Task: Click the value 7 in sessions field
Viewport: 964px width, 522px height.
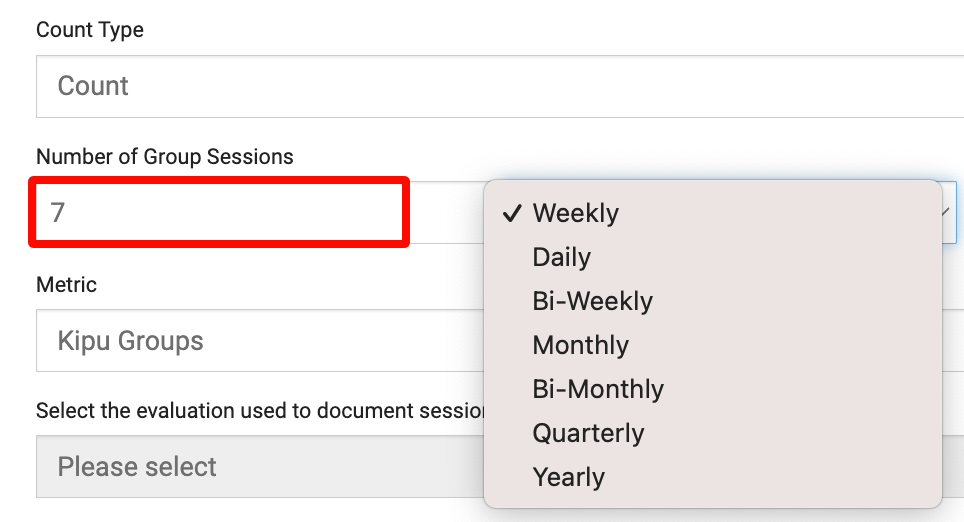Action: [58, 212]
